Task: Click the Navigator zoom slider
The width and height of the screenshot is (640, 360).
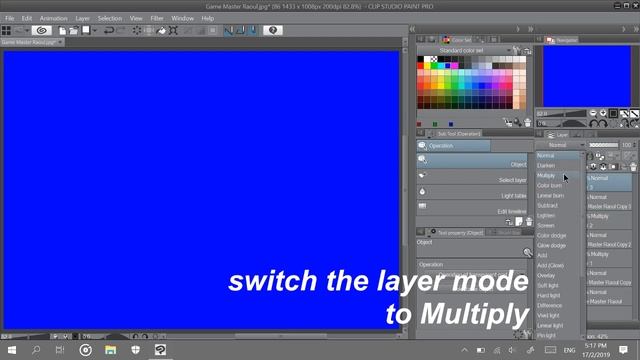Action: (561, 113)
